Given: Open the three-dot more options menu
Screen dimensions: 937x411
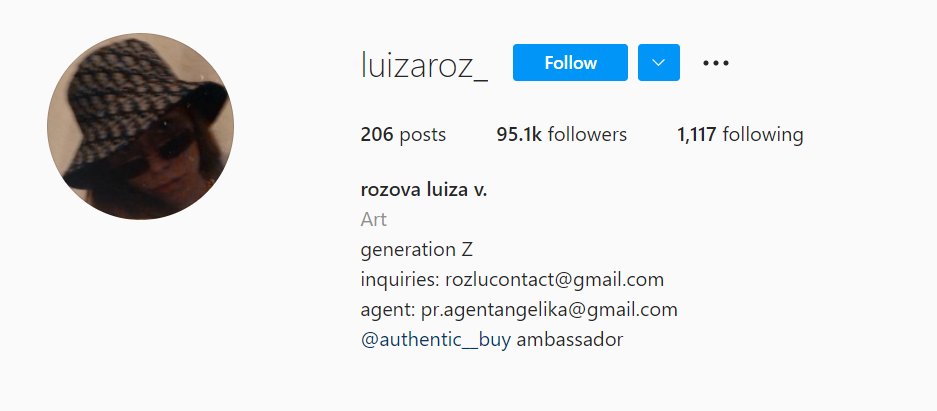Looking at the screenshot, I should click(x=715, y=63).
